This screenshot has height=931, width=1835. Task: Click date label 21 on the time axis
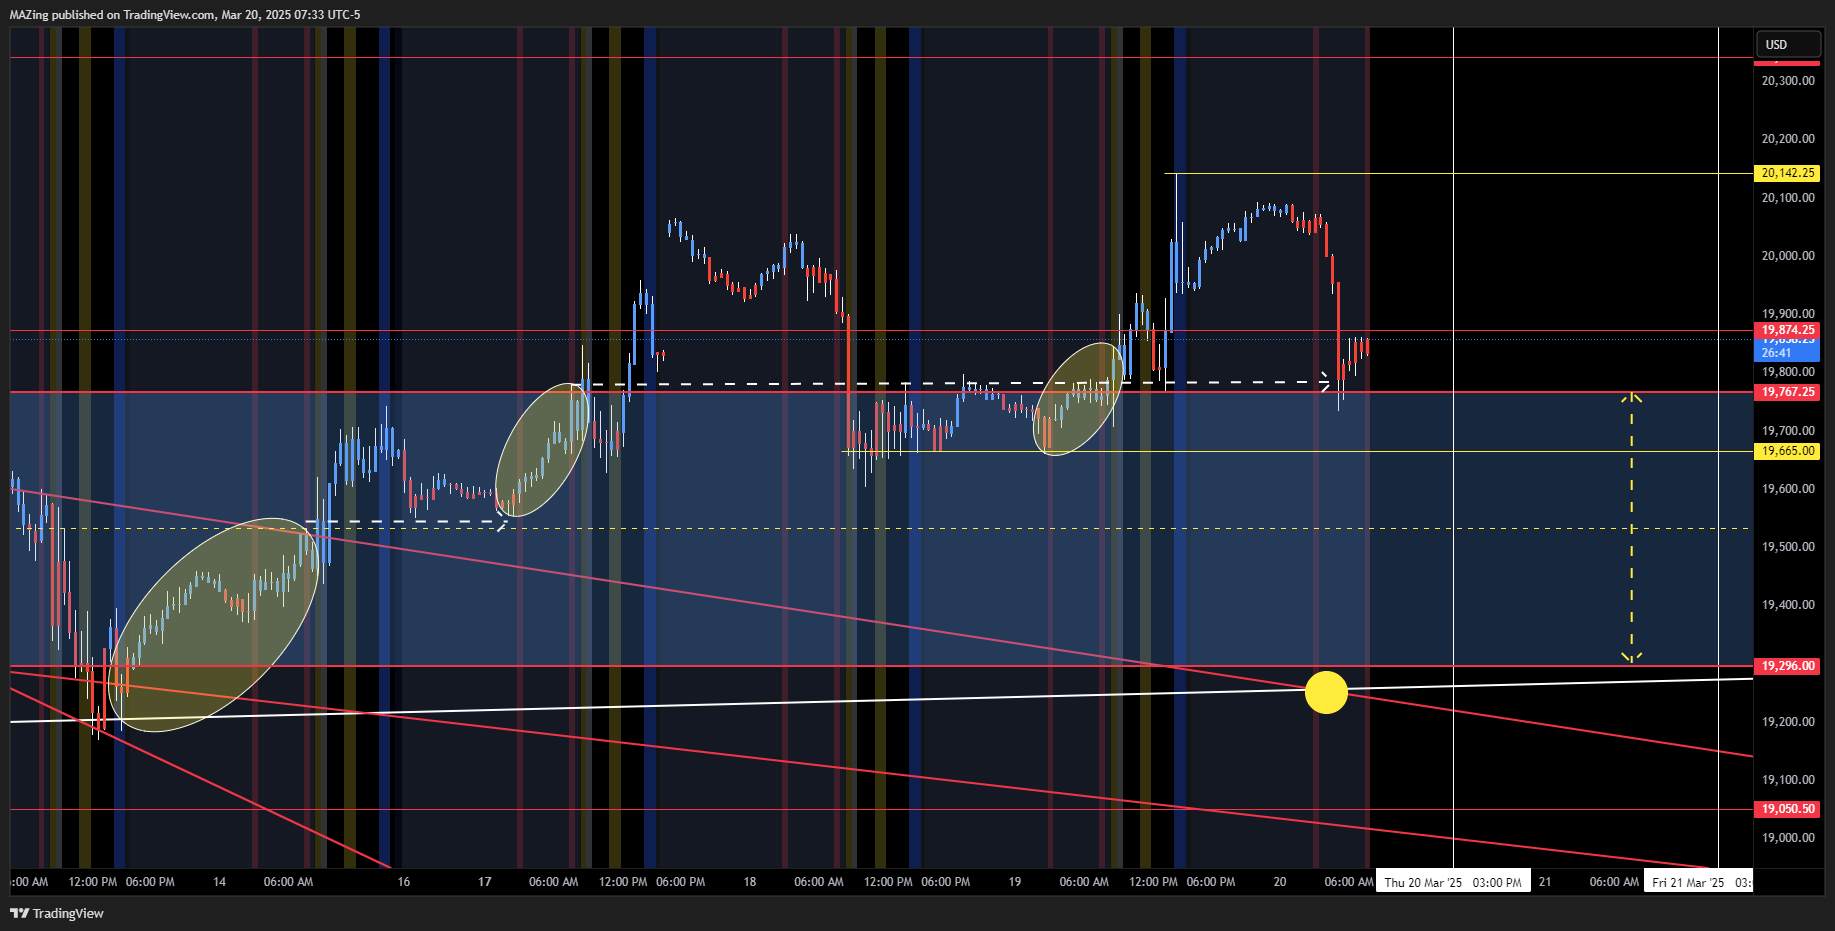1545,882
